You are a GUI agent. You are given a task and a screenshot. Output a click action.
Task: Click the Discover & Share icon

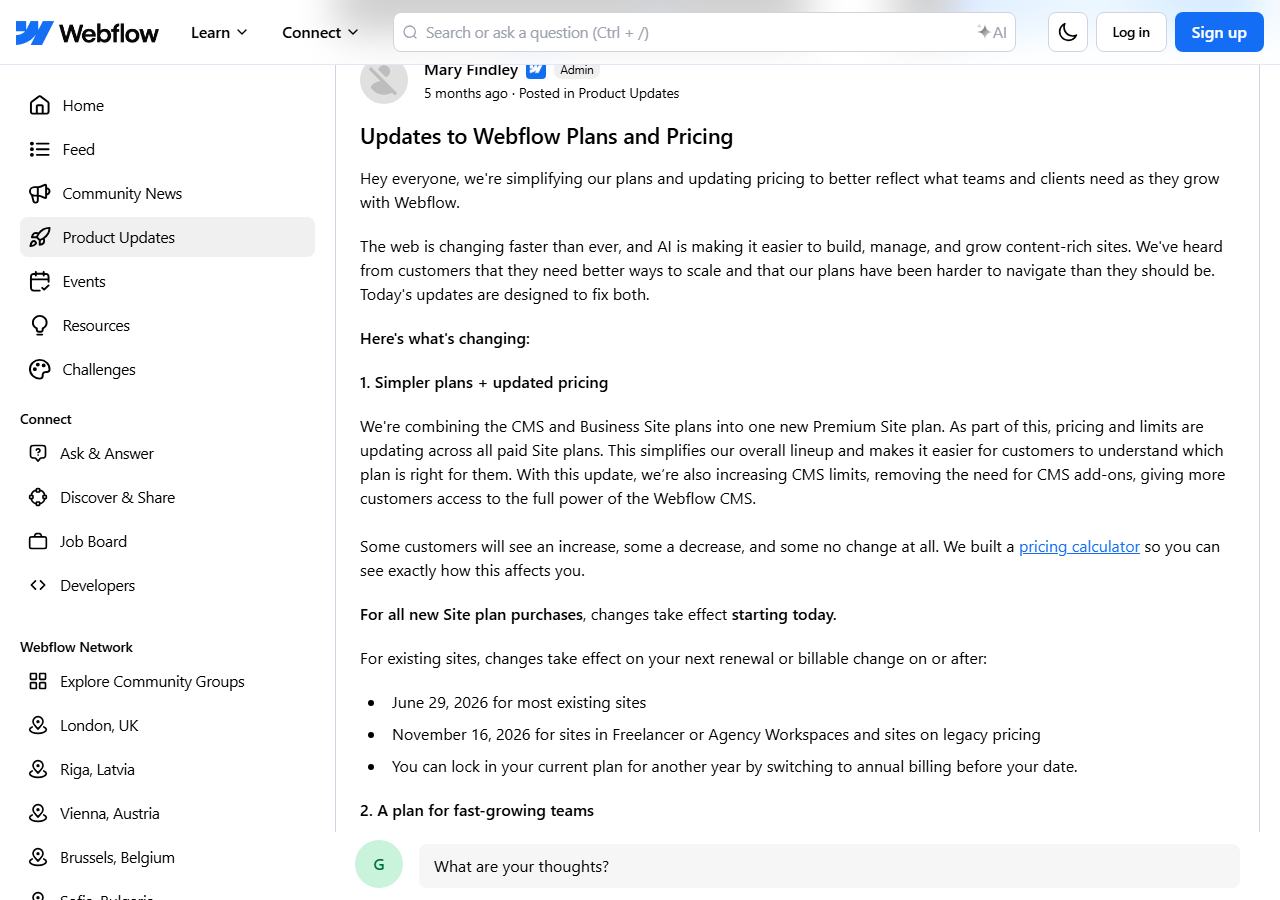pos(38,497)
